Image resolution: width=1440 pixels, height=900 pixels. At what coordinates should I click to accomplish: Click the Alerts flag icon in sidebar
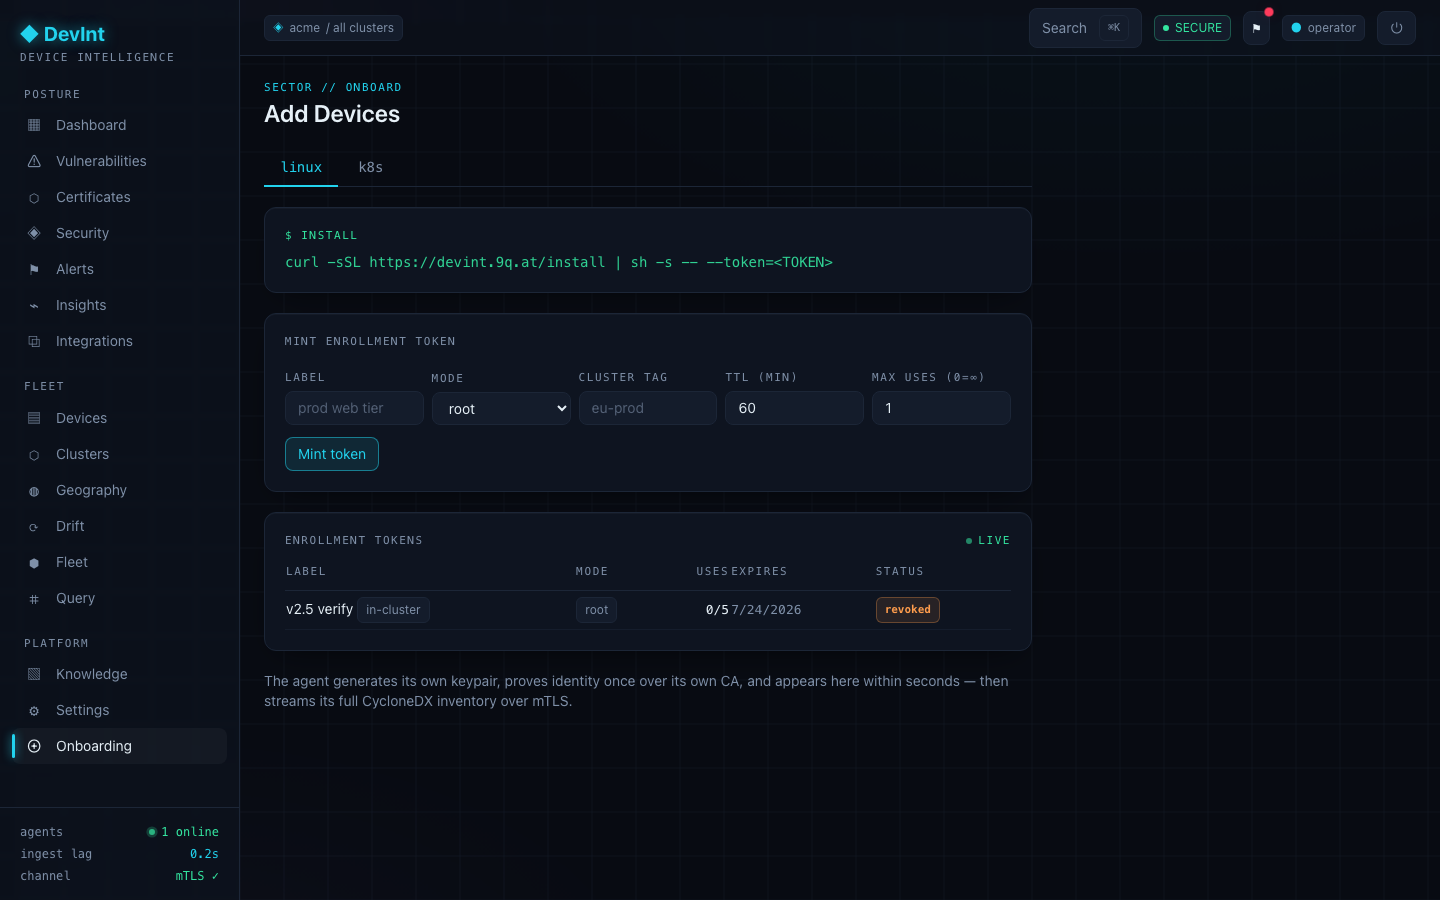click(x=34, y=269)
